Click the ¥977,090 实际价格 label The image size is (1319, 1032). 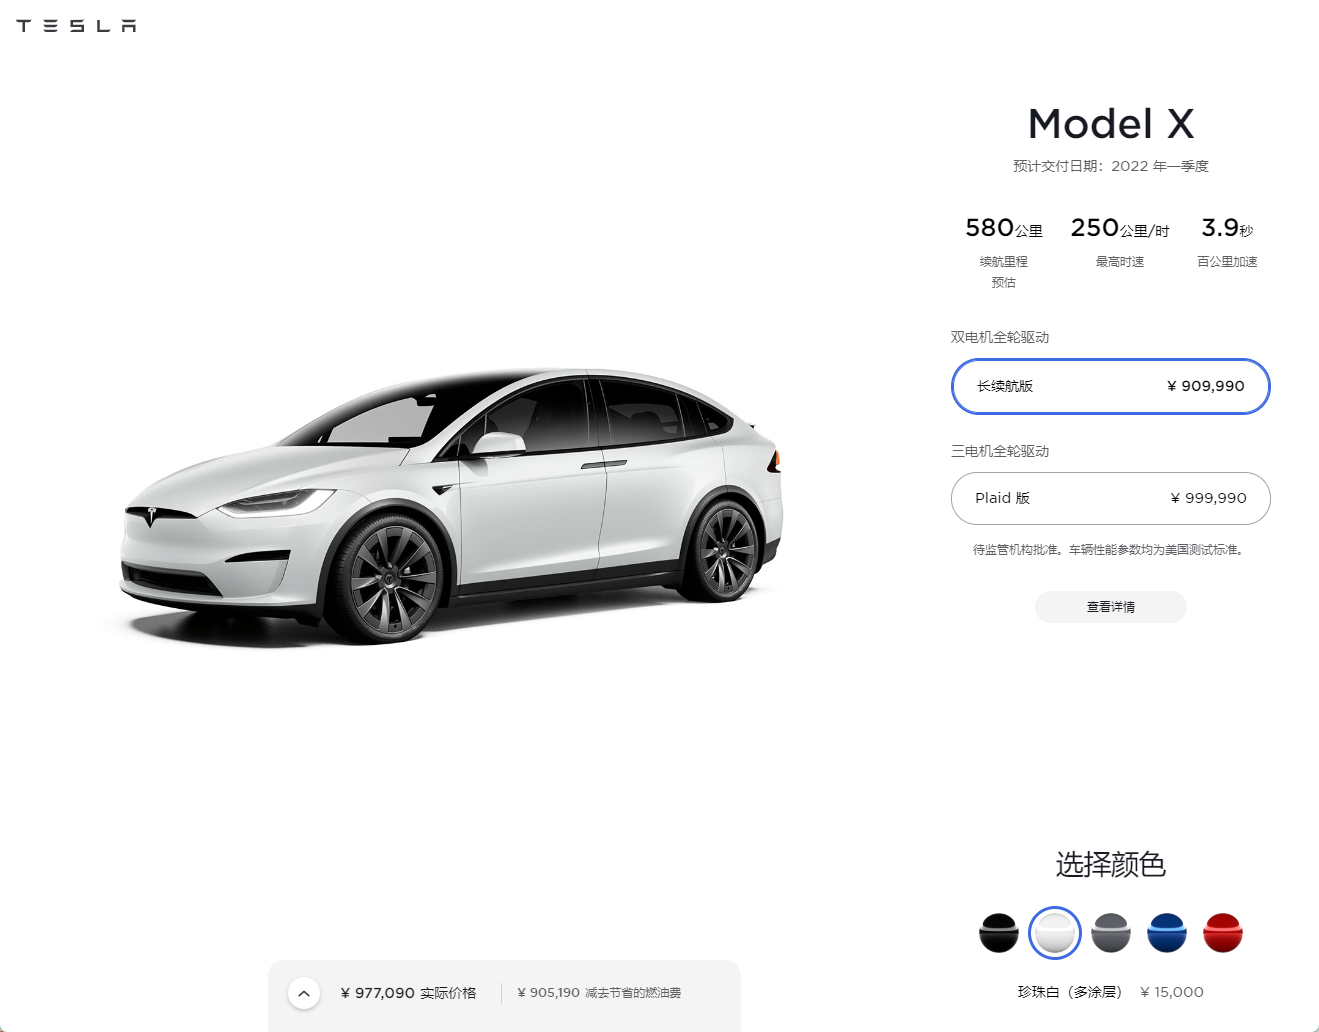[x=408, y=993]
